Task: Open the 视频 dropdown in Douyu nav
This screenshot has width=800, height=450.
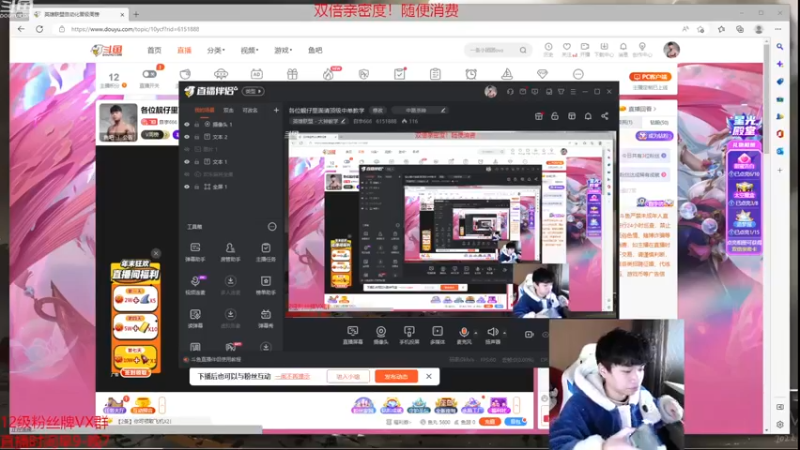Action: (x=249, y=51)
